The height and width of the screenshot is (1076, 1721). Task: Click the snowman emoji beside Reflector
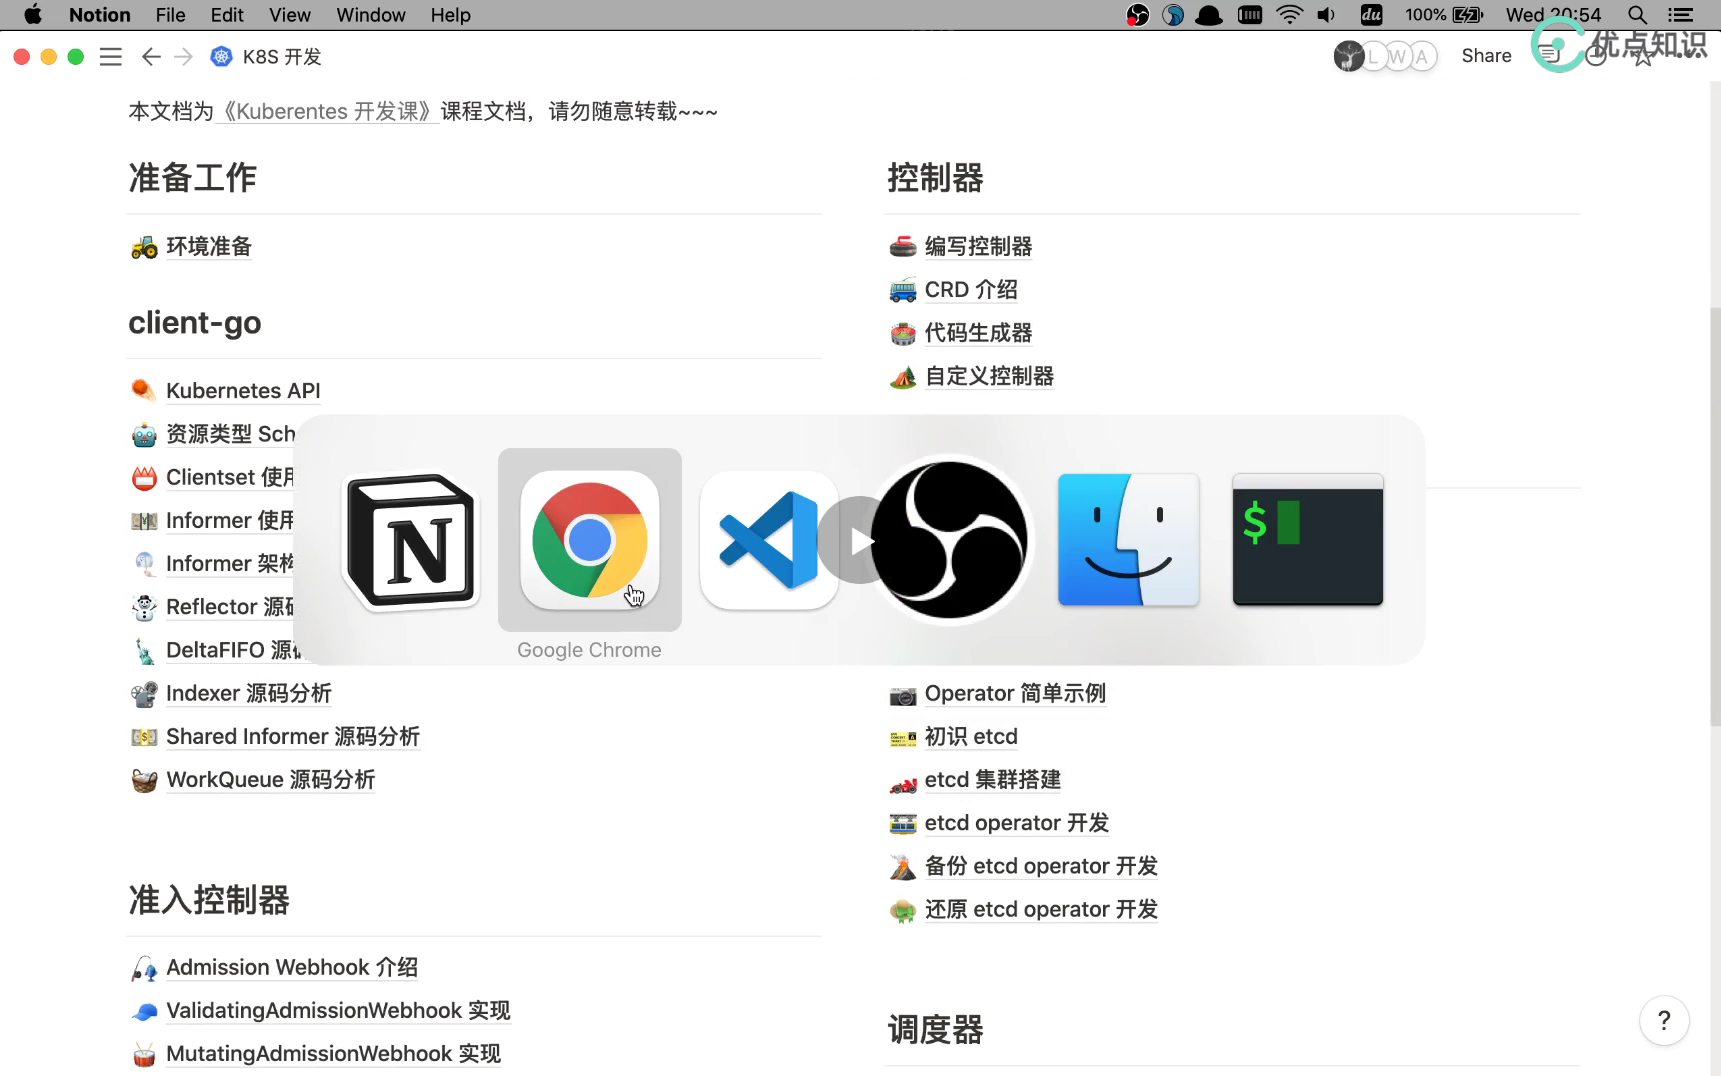pos(144,607)
